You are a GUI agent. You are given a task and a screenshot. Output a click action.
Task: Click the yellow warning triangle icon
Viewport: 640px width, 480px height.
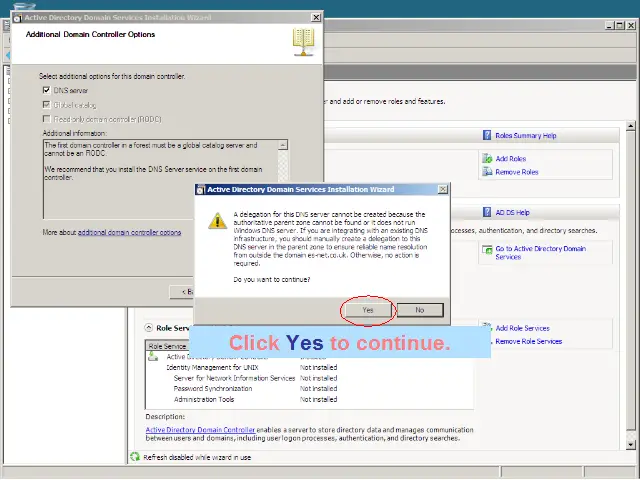pos(218,221)
